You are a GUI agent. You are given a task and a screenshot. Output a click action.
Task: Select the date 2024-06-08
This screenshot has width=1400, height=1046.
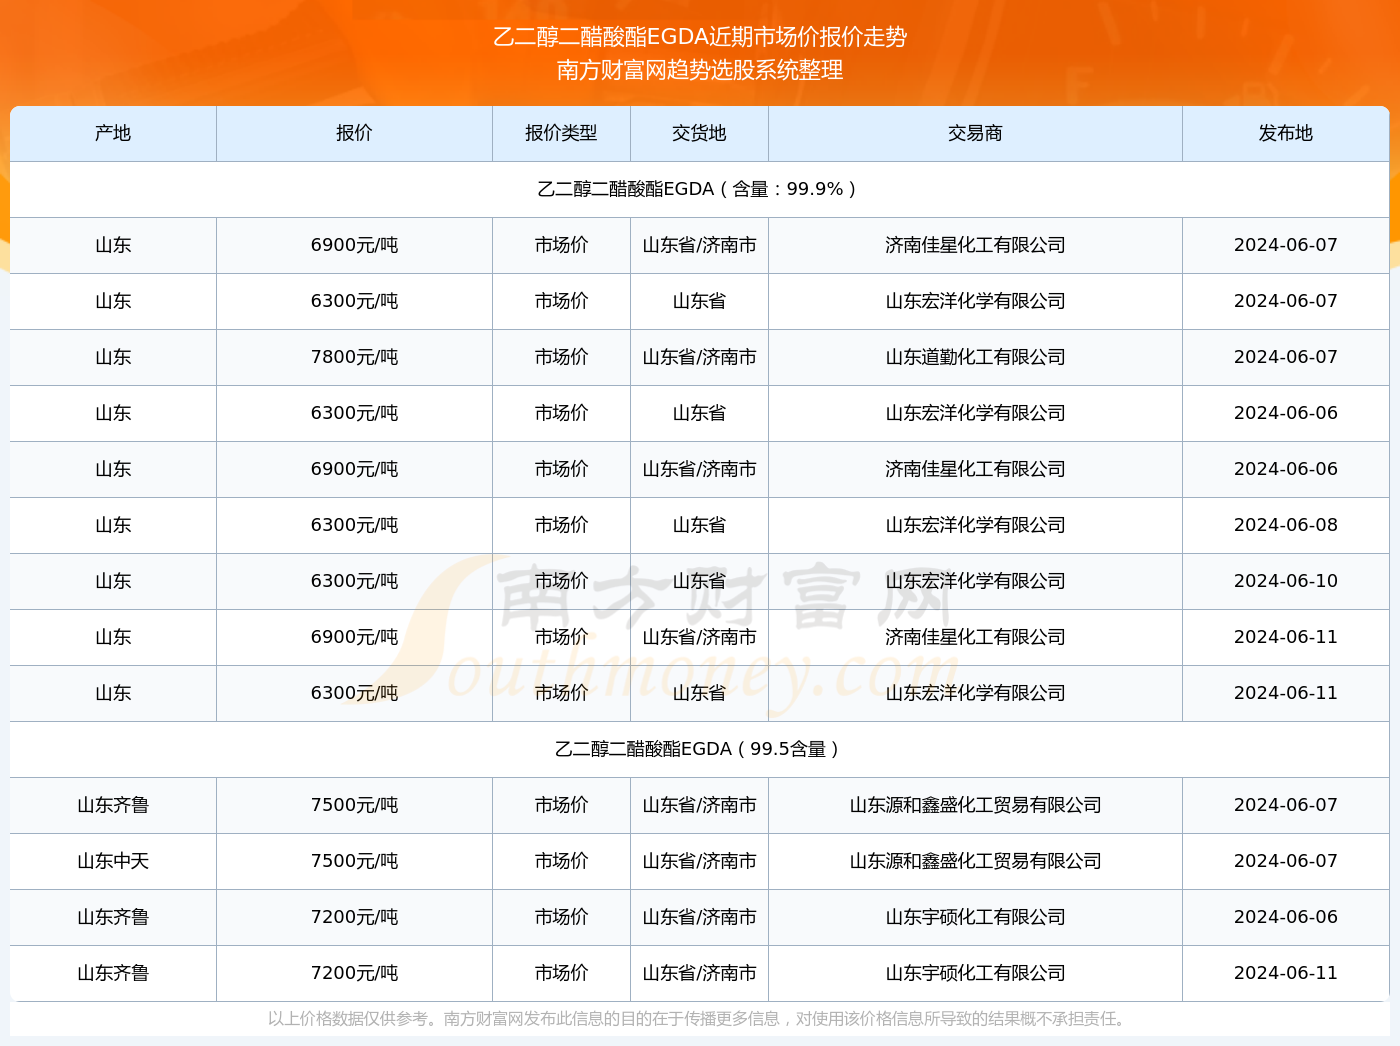point(1286,525)
